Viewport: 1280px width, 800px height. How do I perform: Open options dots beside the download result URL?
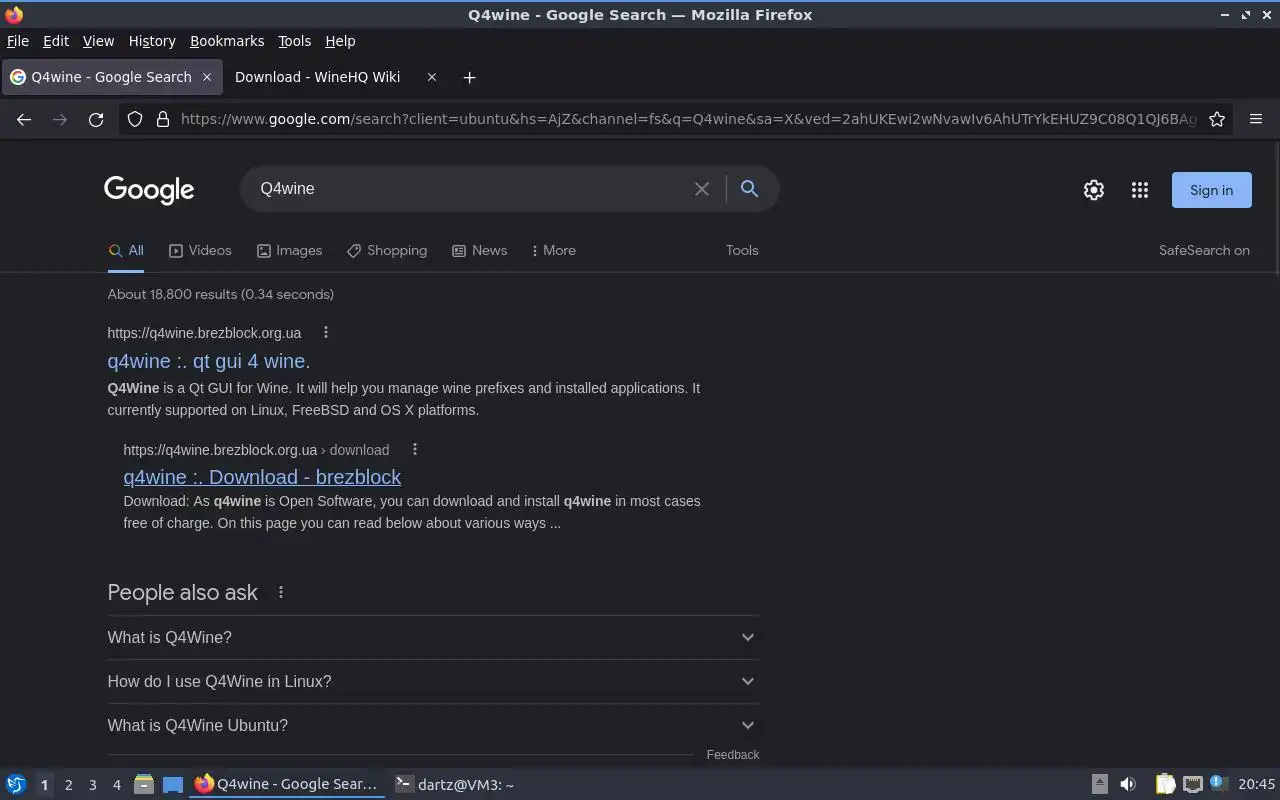[415, 449]
